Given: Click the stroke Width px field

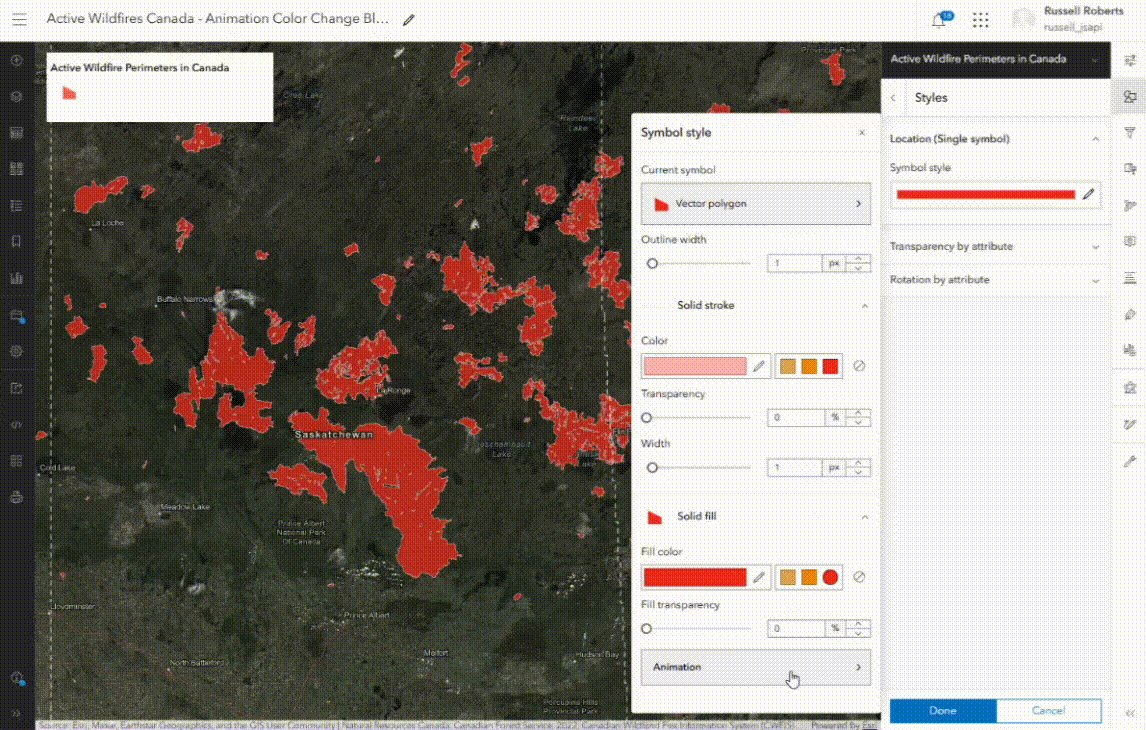Looking at the screenshot, I should 795,467.
